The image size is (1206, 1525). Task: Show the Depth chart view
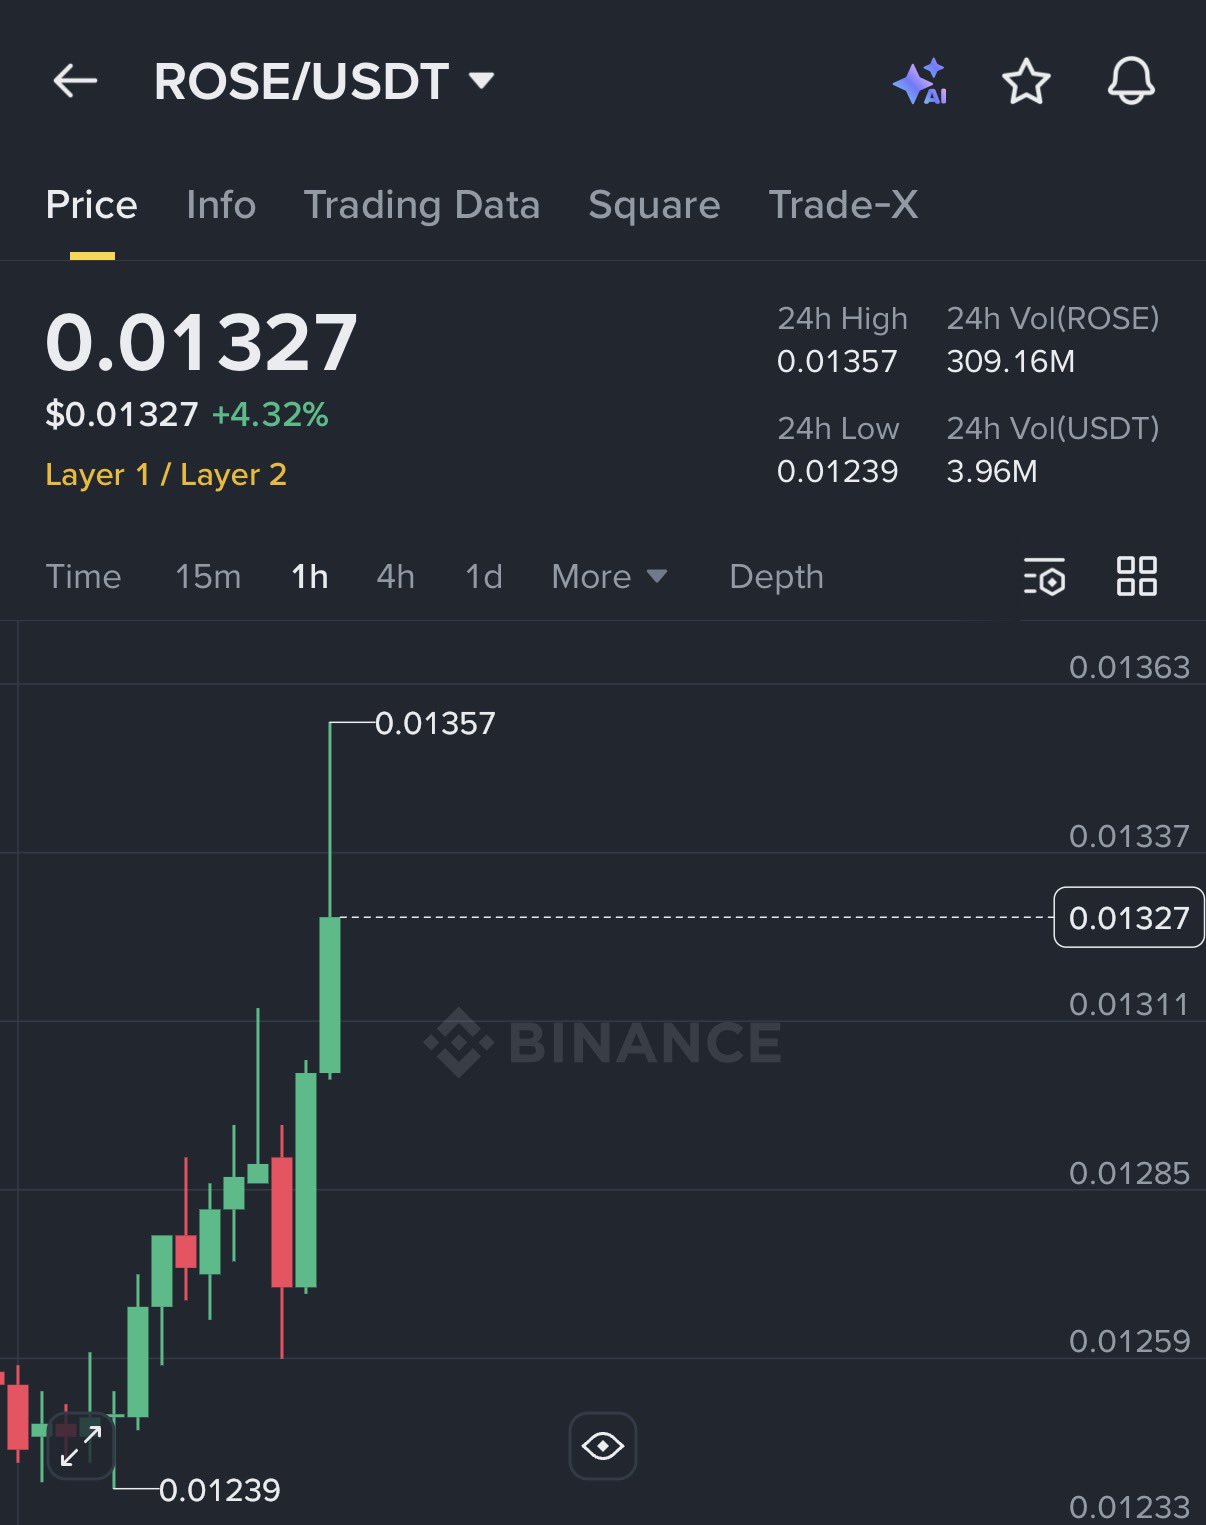(776, 577)
